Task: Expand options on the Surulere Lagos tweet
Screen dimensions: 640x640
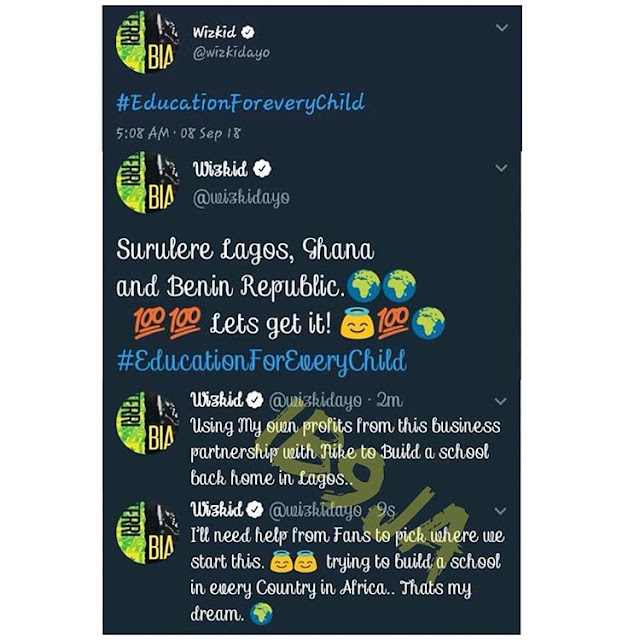Action: (x=501, y=168)
